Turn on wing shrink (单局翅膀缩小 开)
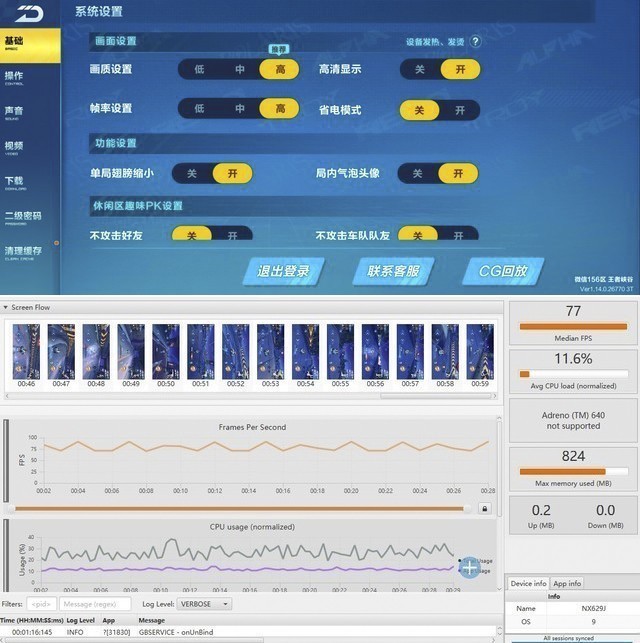The width and height of the screenshot is (640, 643). tap(232, 173)
